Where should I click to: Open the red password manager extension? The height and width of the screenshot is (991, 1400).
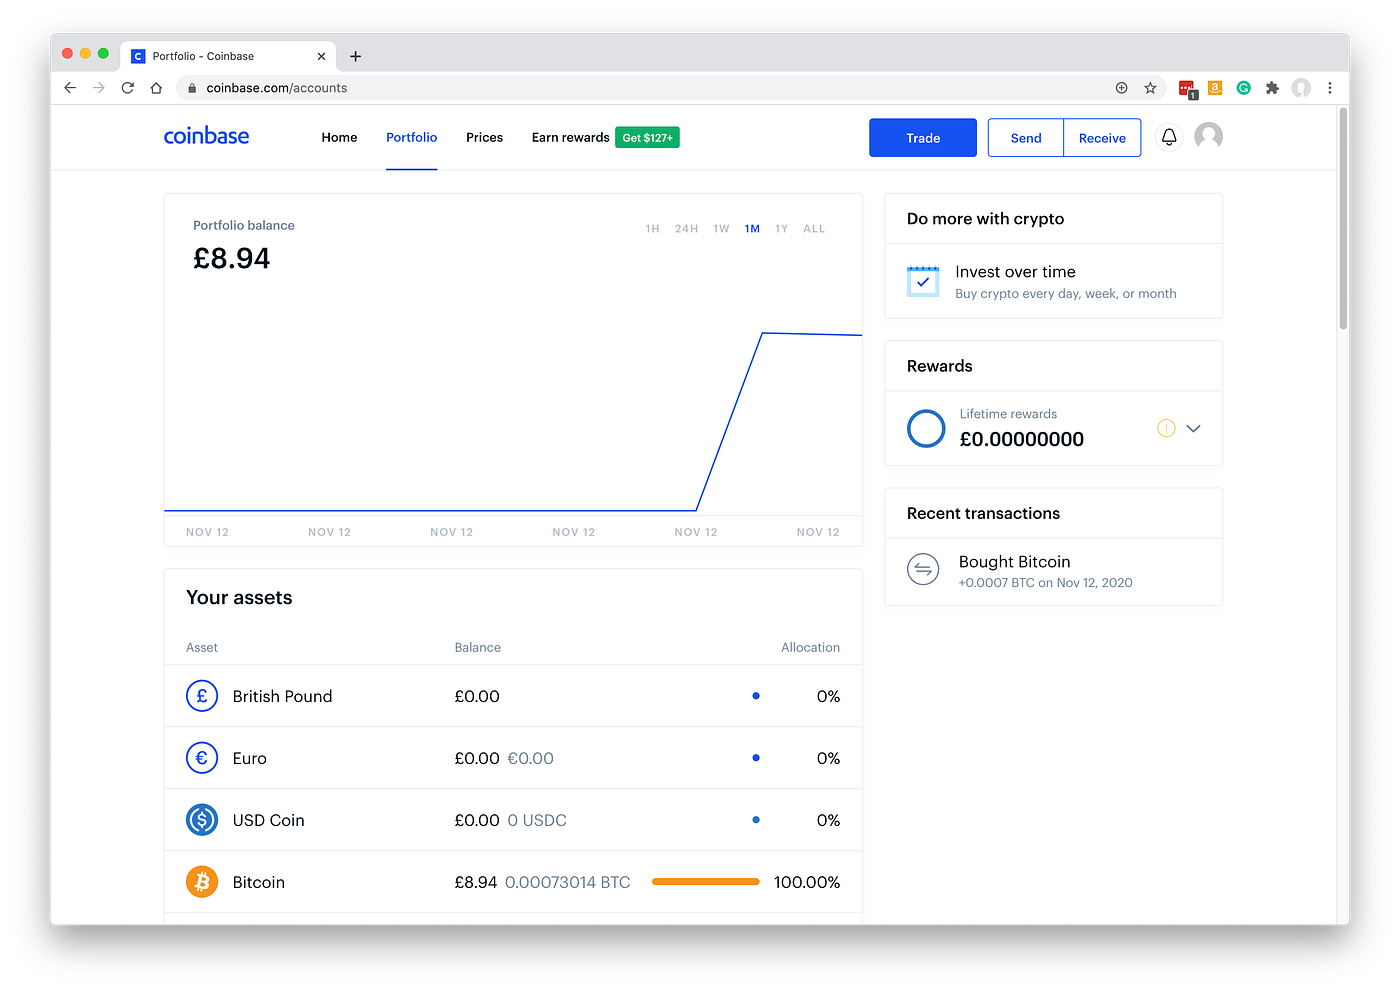click(x=1187, y=89)
